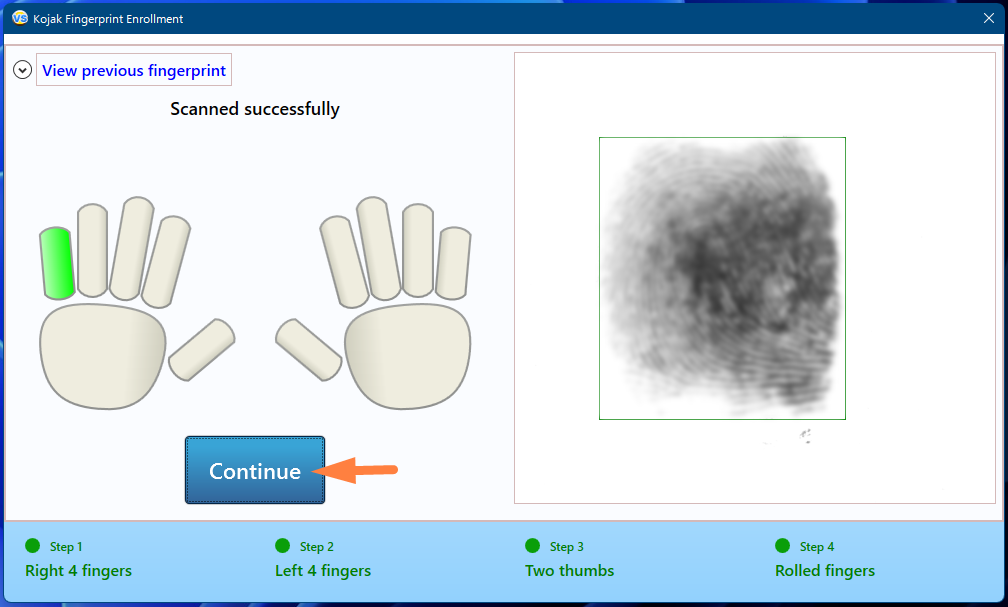The width and height of the screenshot is (1008, 607).
Task: Select the Rolled fingers step
Action: point(825,570)
